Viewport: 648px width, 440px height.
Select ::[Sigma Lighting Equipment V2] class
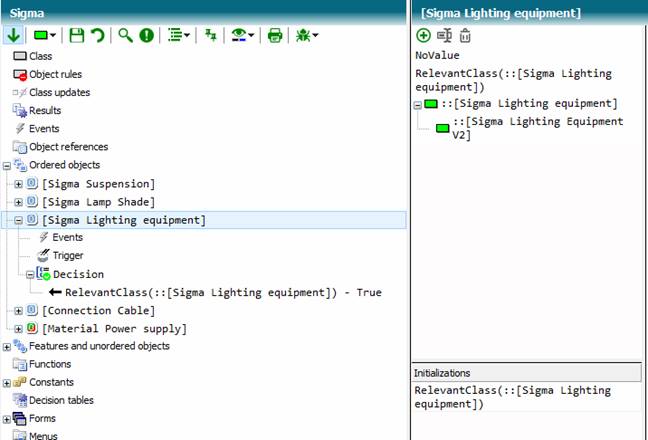[538, 128]
